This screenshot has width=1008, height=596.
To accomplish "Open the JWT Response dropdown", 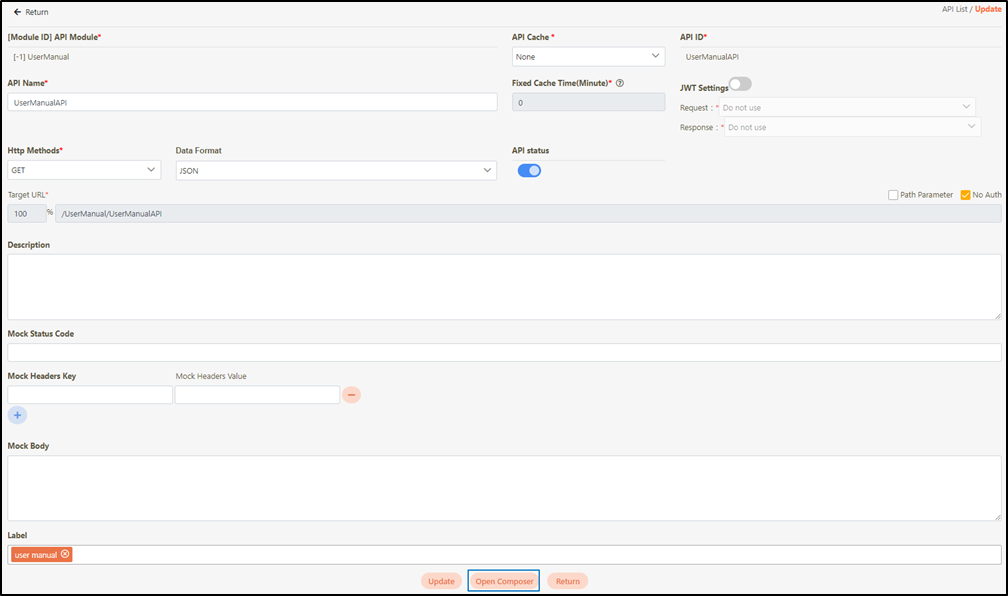I will [x=851, y=127].
